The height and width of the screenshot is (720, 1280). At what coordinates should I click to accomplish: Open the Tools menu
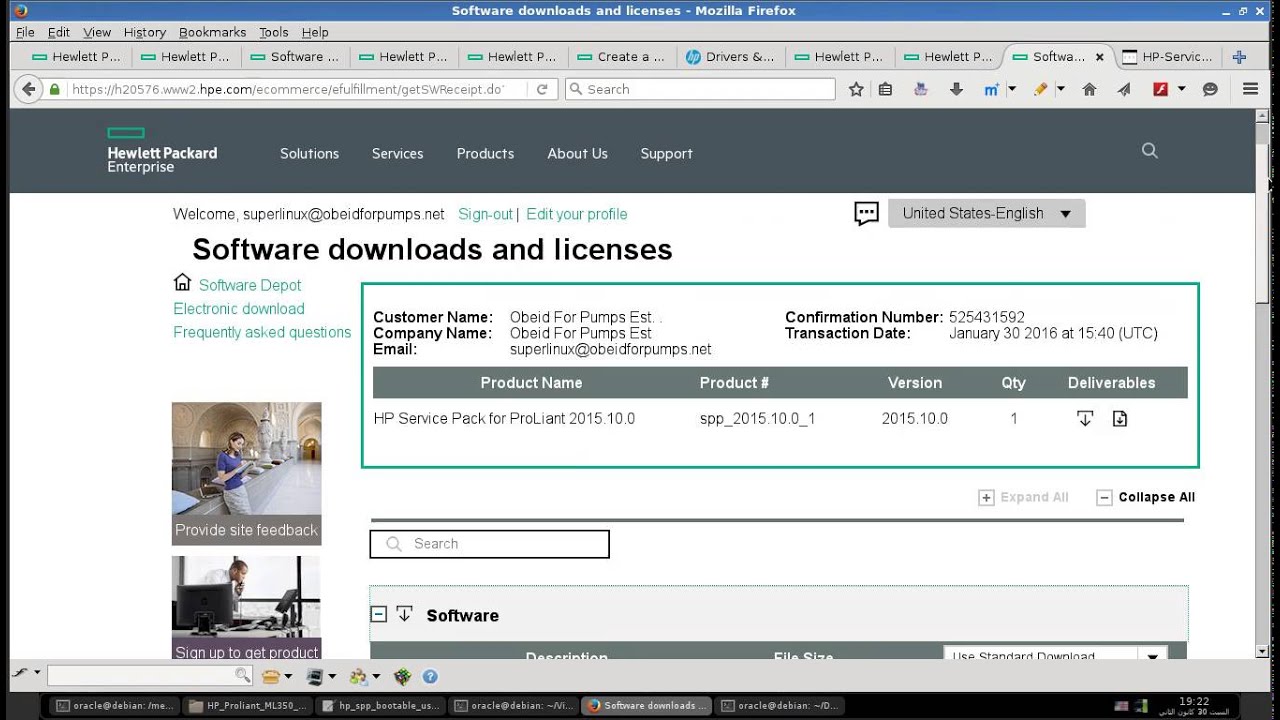[x=273, y=32]
